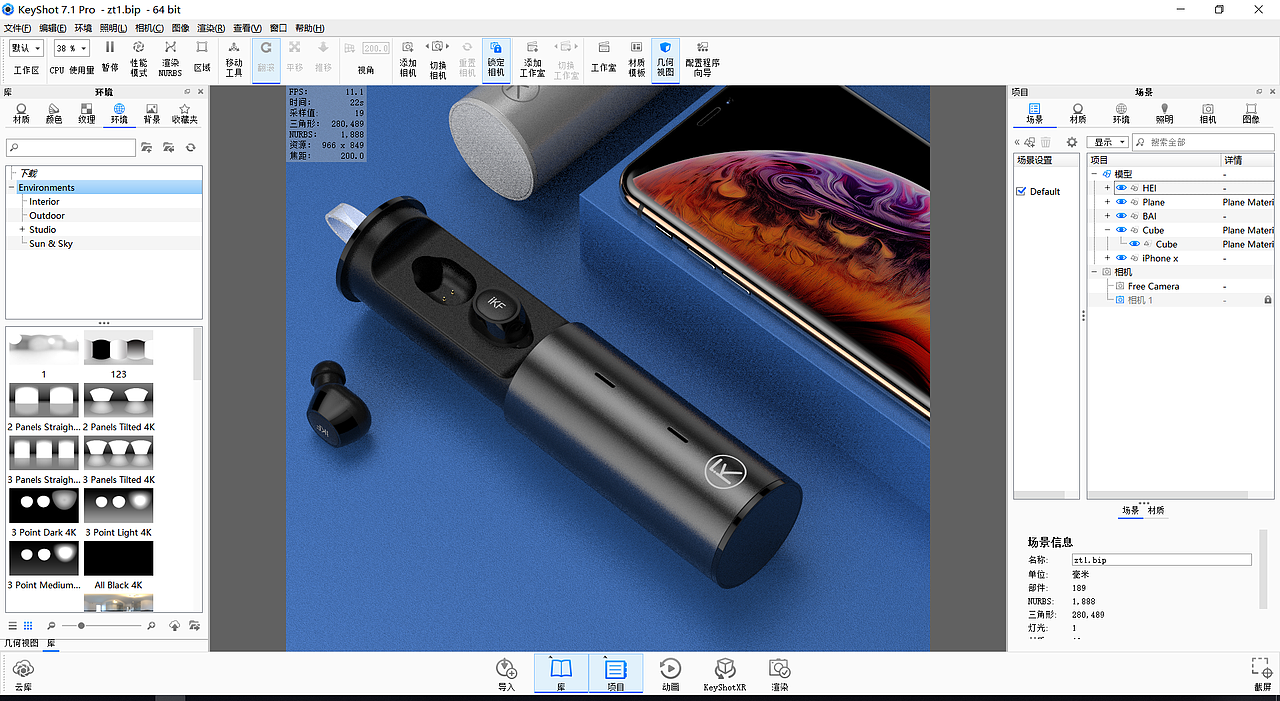Expand the Studio environments folder

[22, 230]
